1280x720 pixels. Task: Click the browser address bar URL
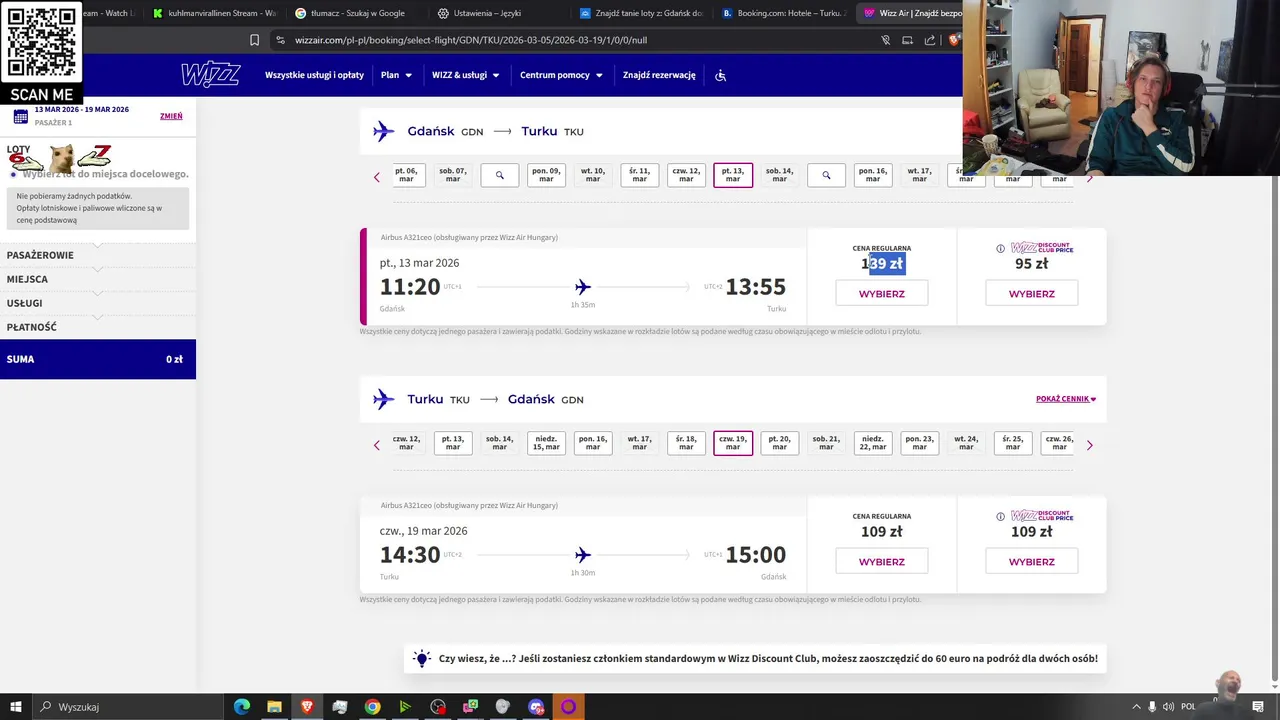click(x=471, y=40)
